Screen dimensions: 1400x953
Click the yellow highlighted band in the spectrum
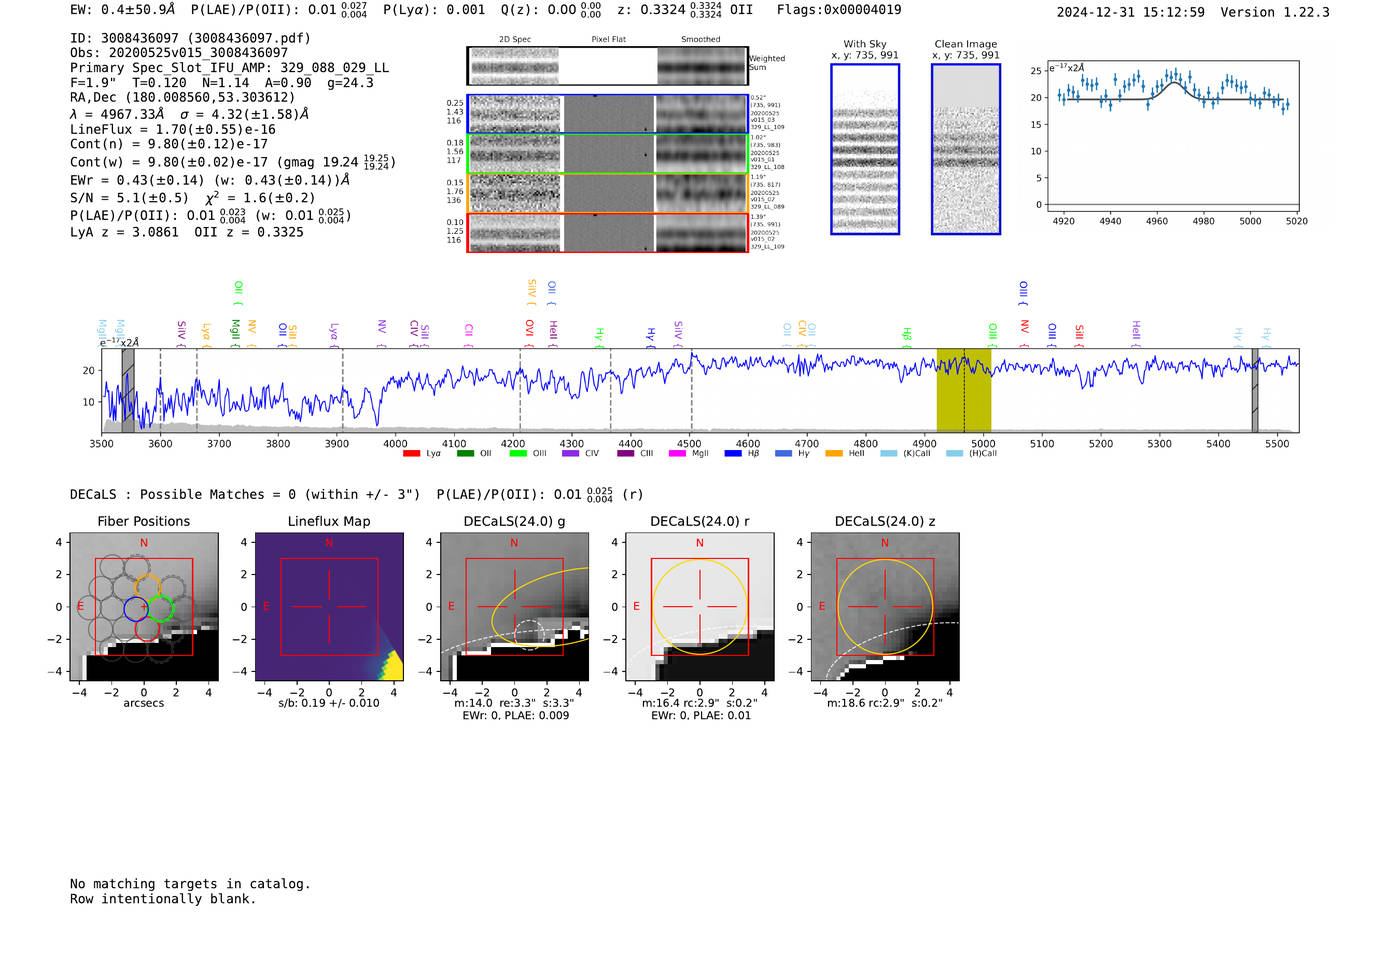coord(964,390)
